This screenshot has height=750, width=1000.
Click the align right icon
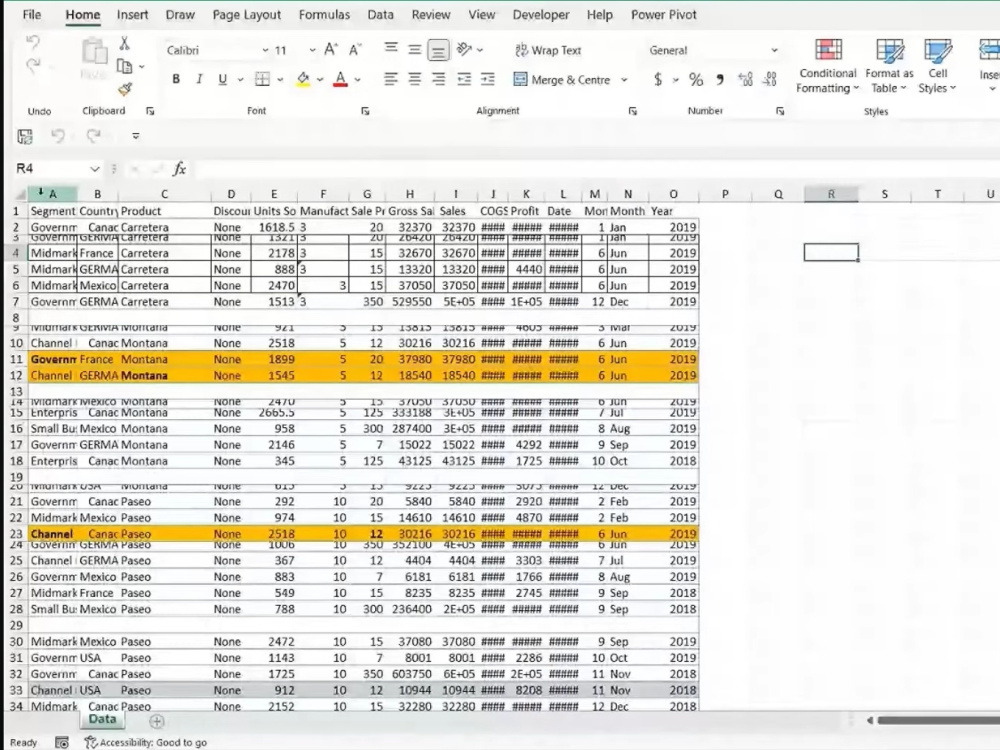click(439, 79)
